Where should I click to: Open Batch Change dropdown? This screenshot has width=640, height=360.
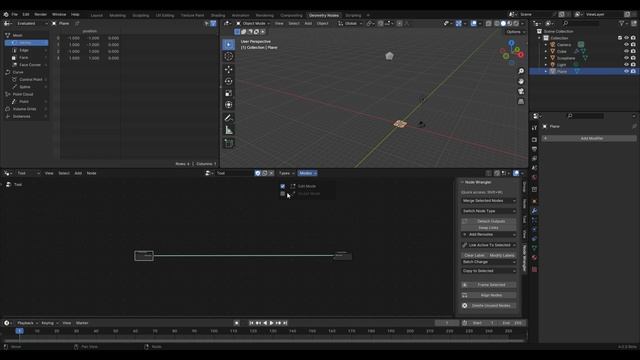pyautogui.click(x=489, y=262)
